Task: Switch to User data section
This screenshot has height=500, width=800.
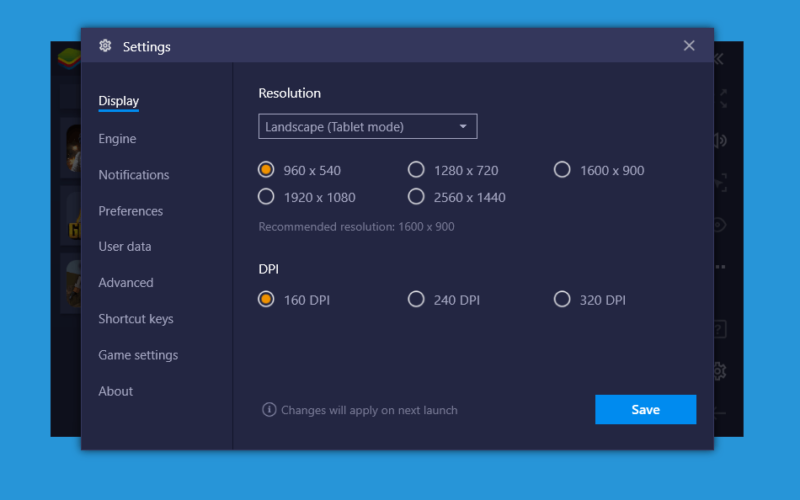Action: (x=124, y=246)
